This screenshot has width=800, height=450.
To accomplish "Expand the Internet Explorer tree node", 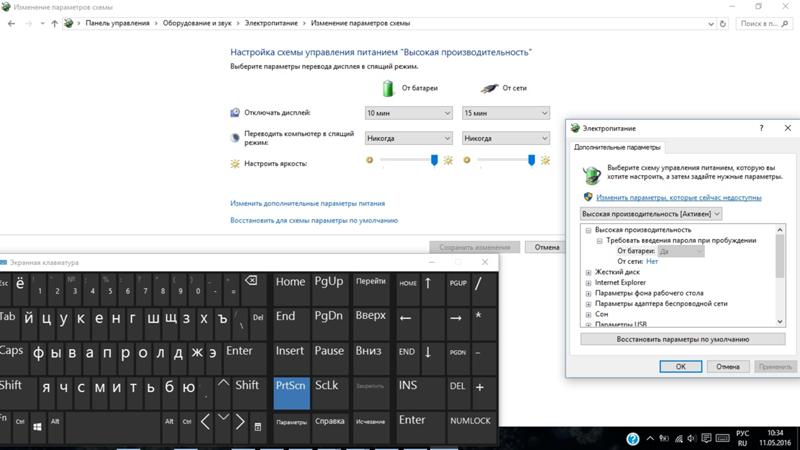I will pyautogui.click(x=588, y=283).
